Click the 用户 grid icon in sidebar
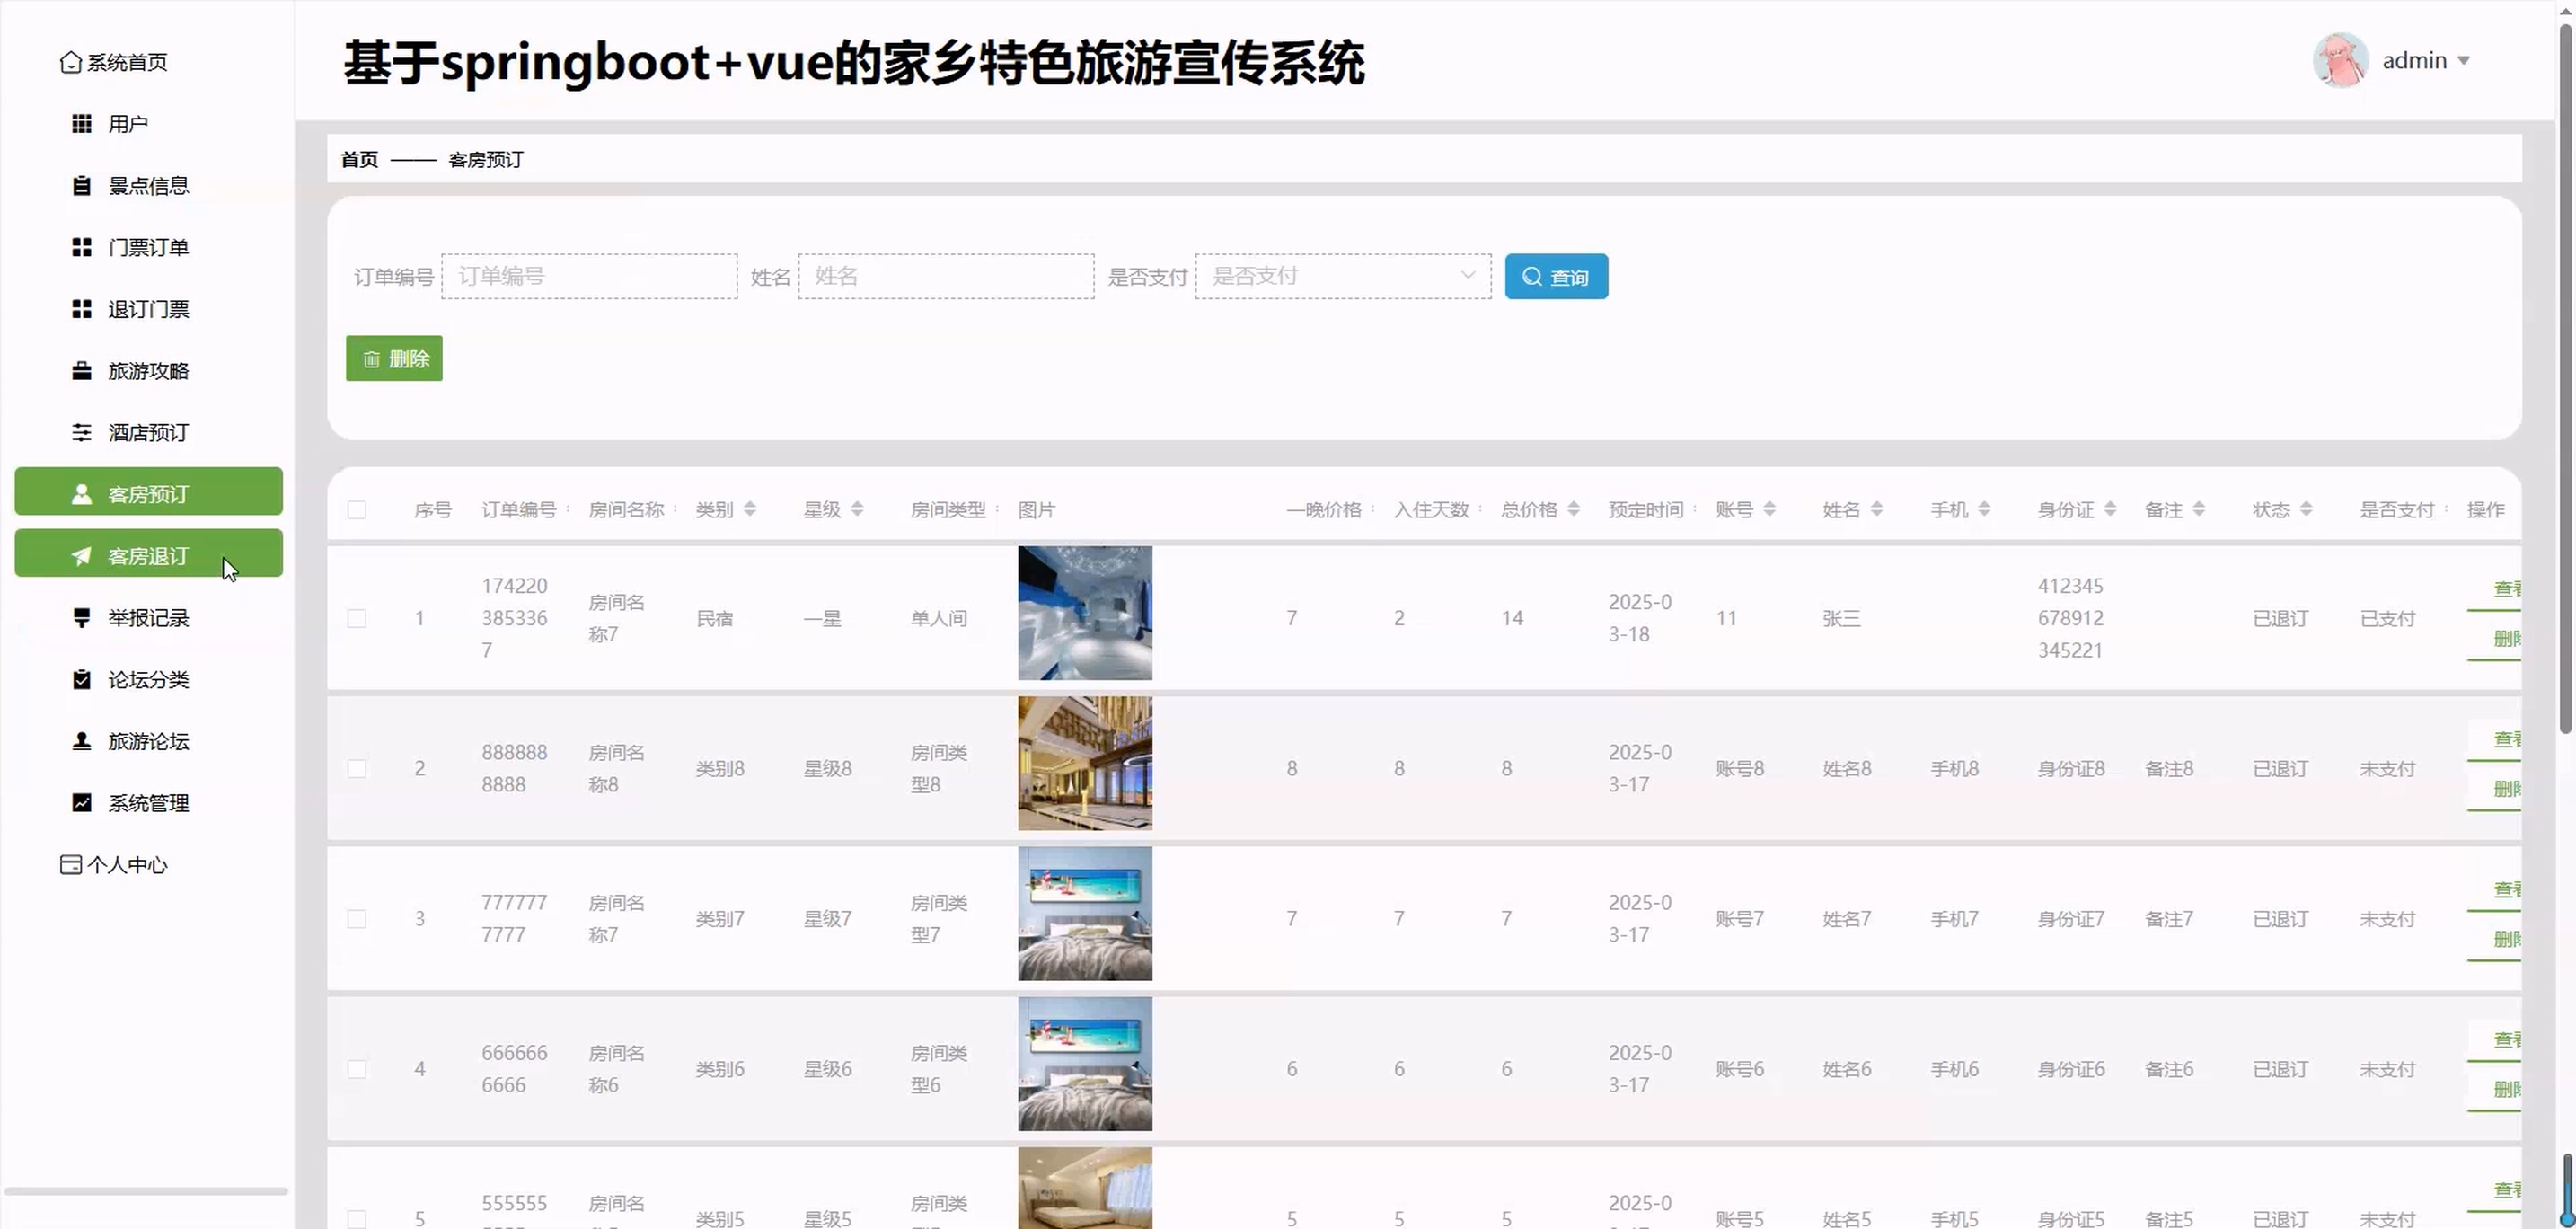This screenshot has height=1229, width=2576. point(82,124)
